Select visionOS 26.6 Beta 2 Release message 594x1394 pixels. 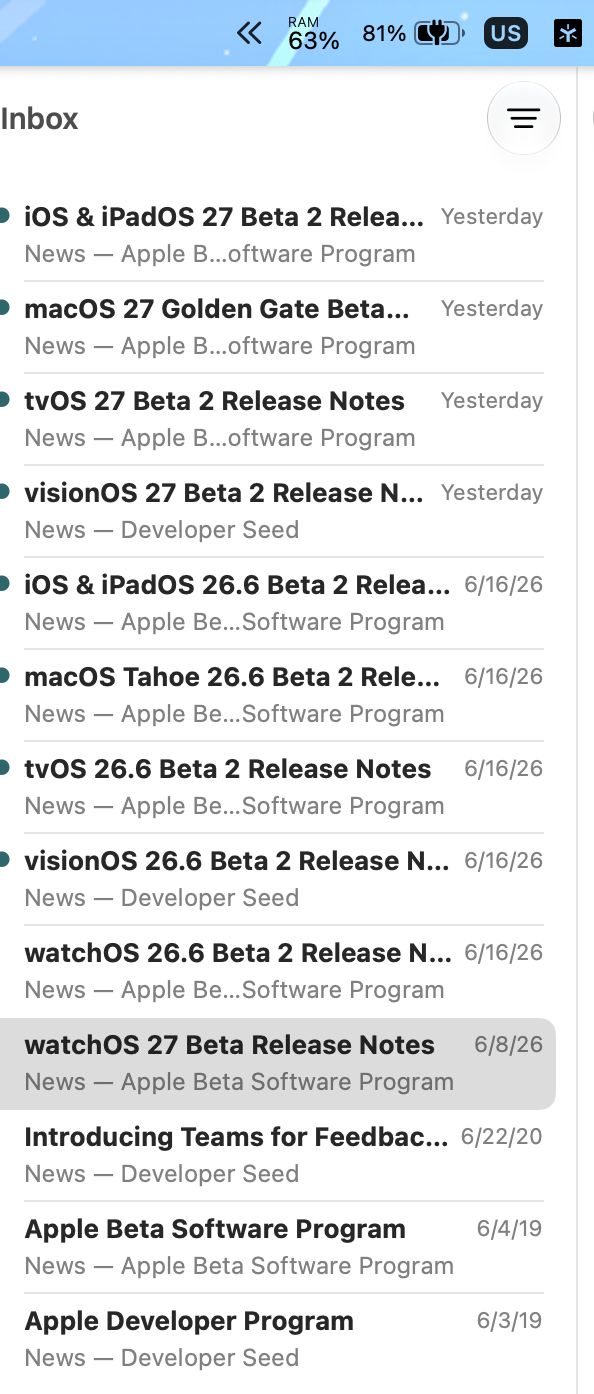(272, 879)
